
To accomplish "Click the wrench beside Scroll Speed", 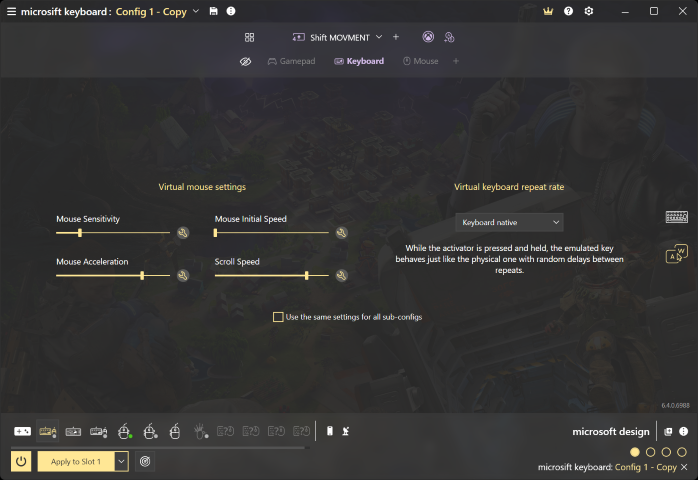I will click(x=341, y=276).
